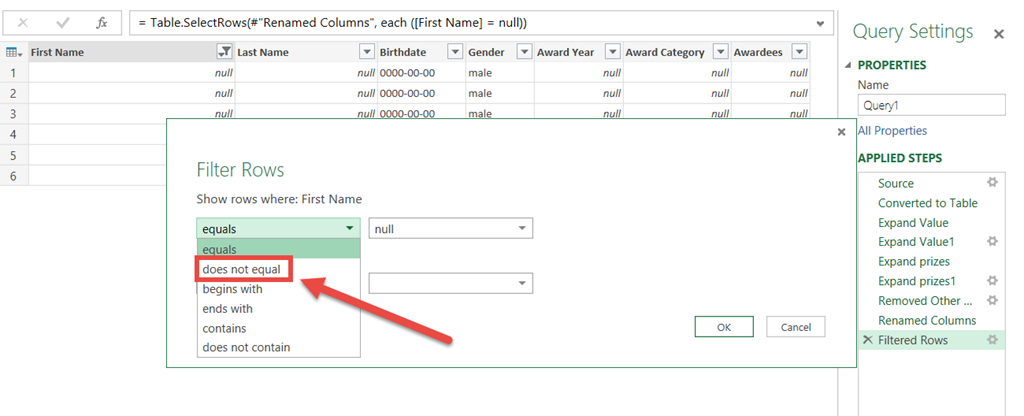
Task: Click the gear icon next to Expand prizes1
Action: pos(992,281)
